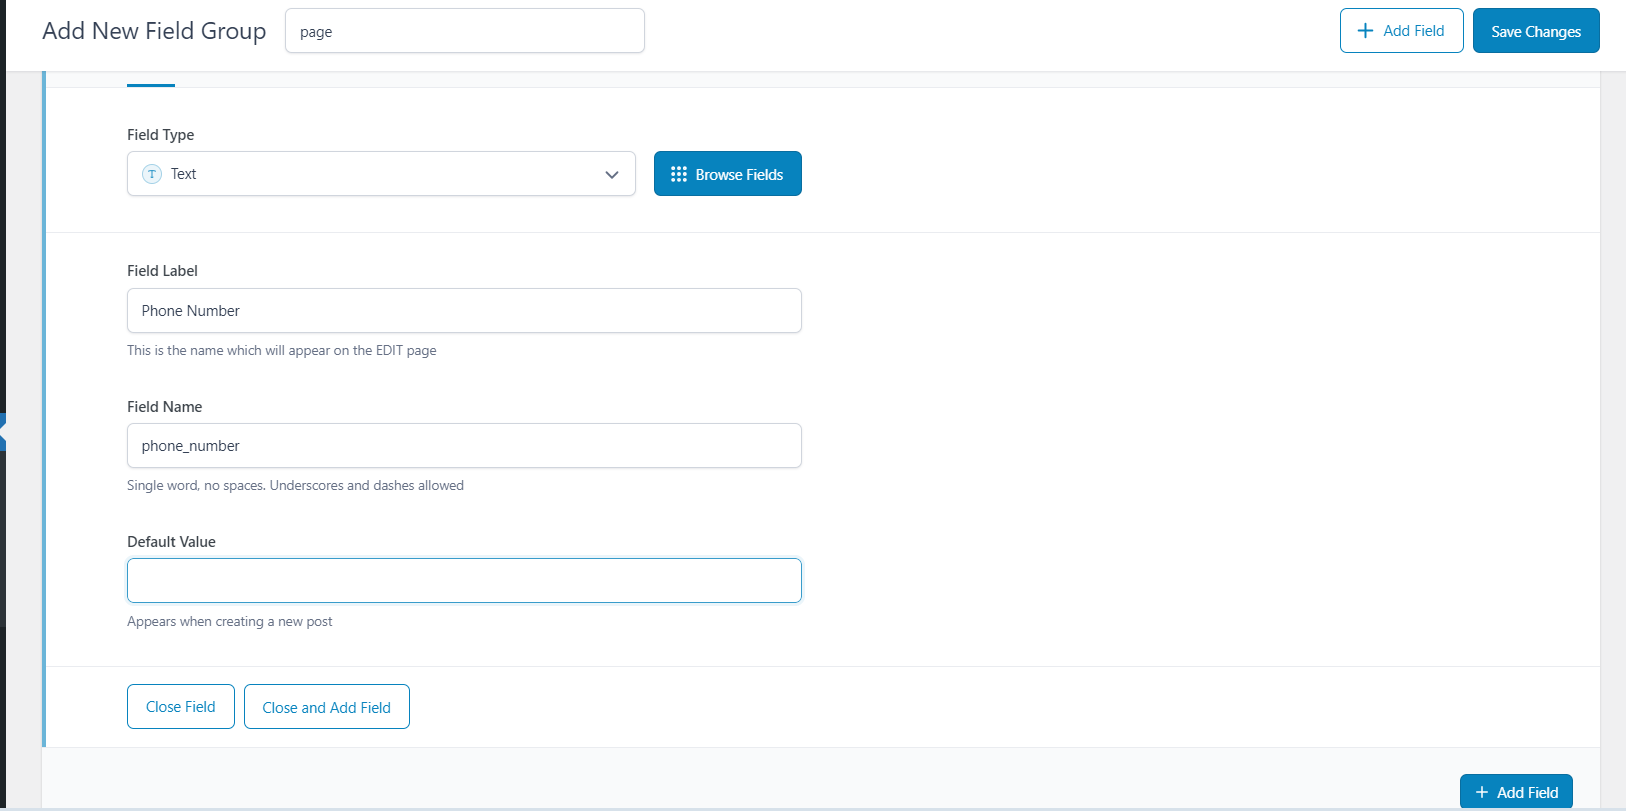Click the plus icon on the bottom Add Field button
This screenshot has width=1626, height=811.
point(1482,792)
